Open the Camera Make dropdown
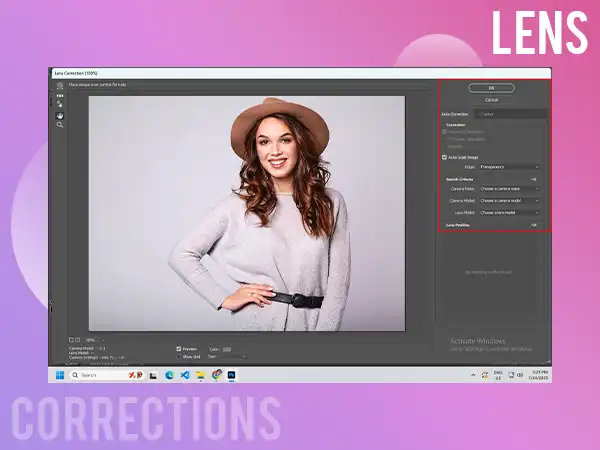The height and width of the screenshot is (450, 600). click(x=509, y=189)
